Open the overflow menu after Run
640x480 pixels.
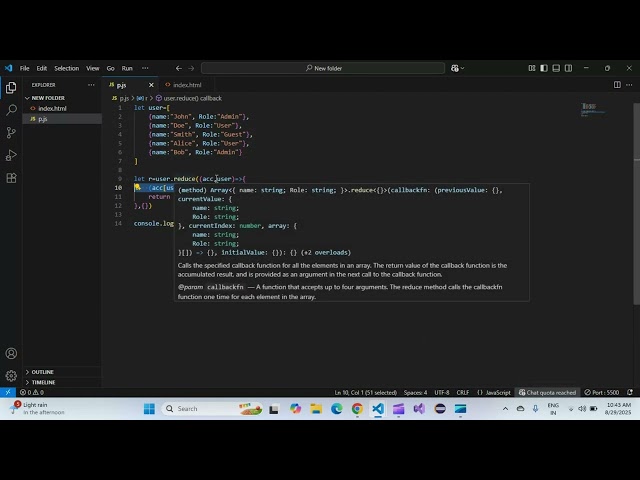coord(145,68)
